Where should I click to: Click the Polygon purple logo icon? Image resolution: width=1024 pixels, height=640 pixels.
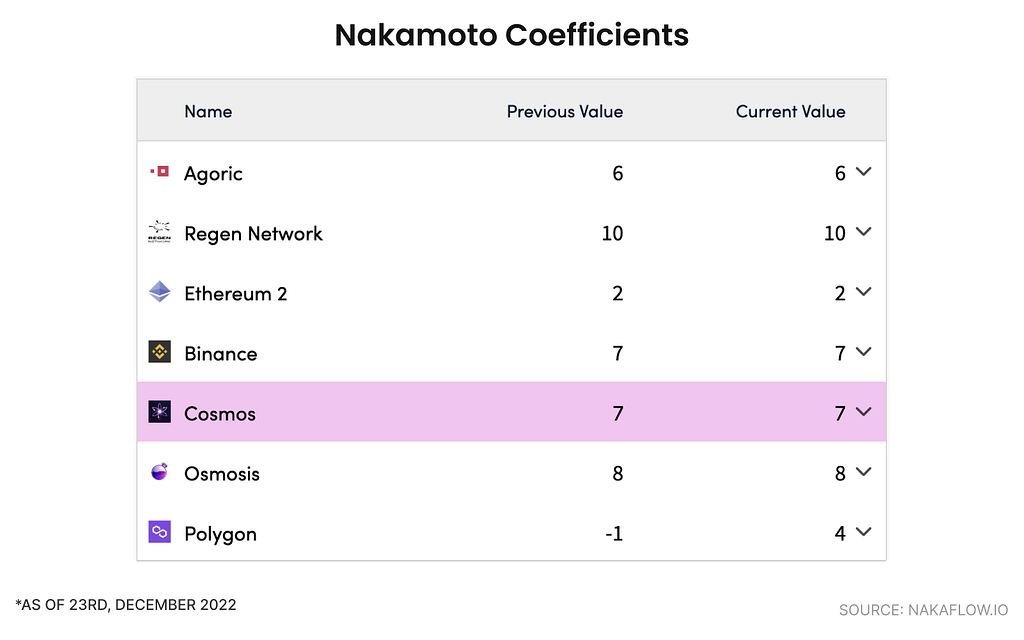click(x=159, y=532)
